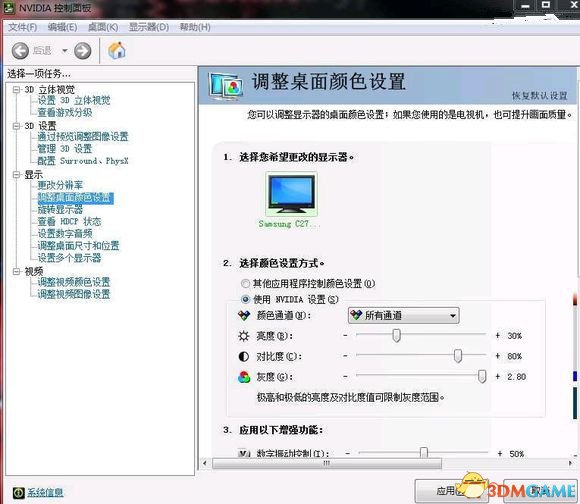The width and height of the screenshot is (580, 504).
Task: Select 使用 NVIDIA 设置 radio button
Action: point(245,299)
